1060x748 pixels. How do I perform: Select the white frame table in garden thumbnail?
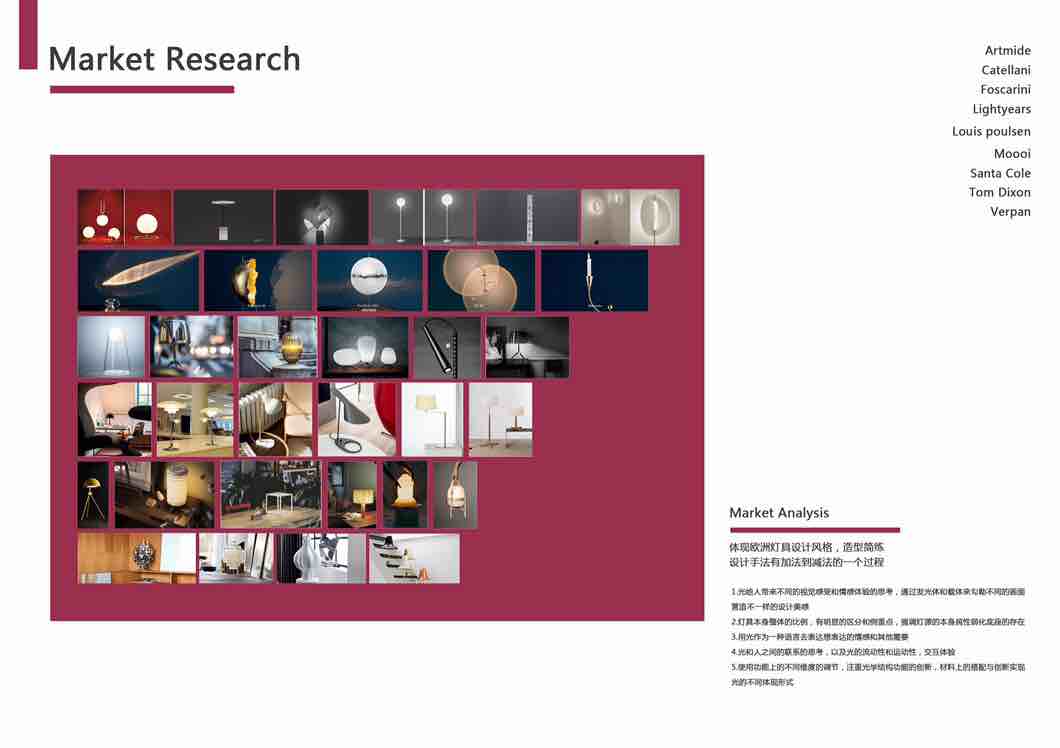271,495
